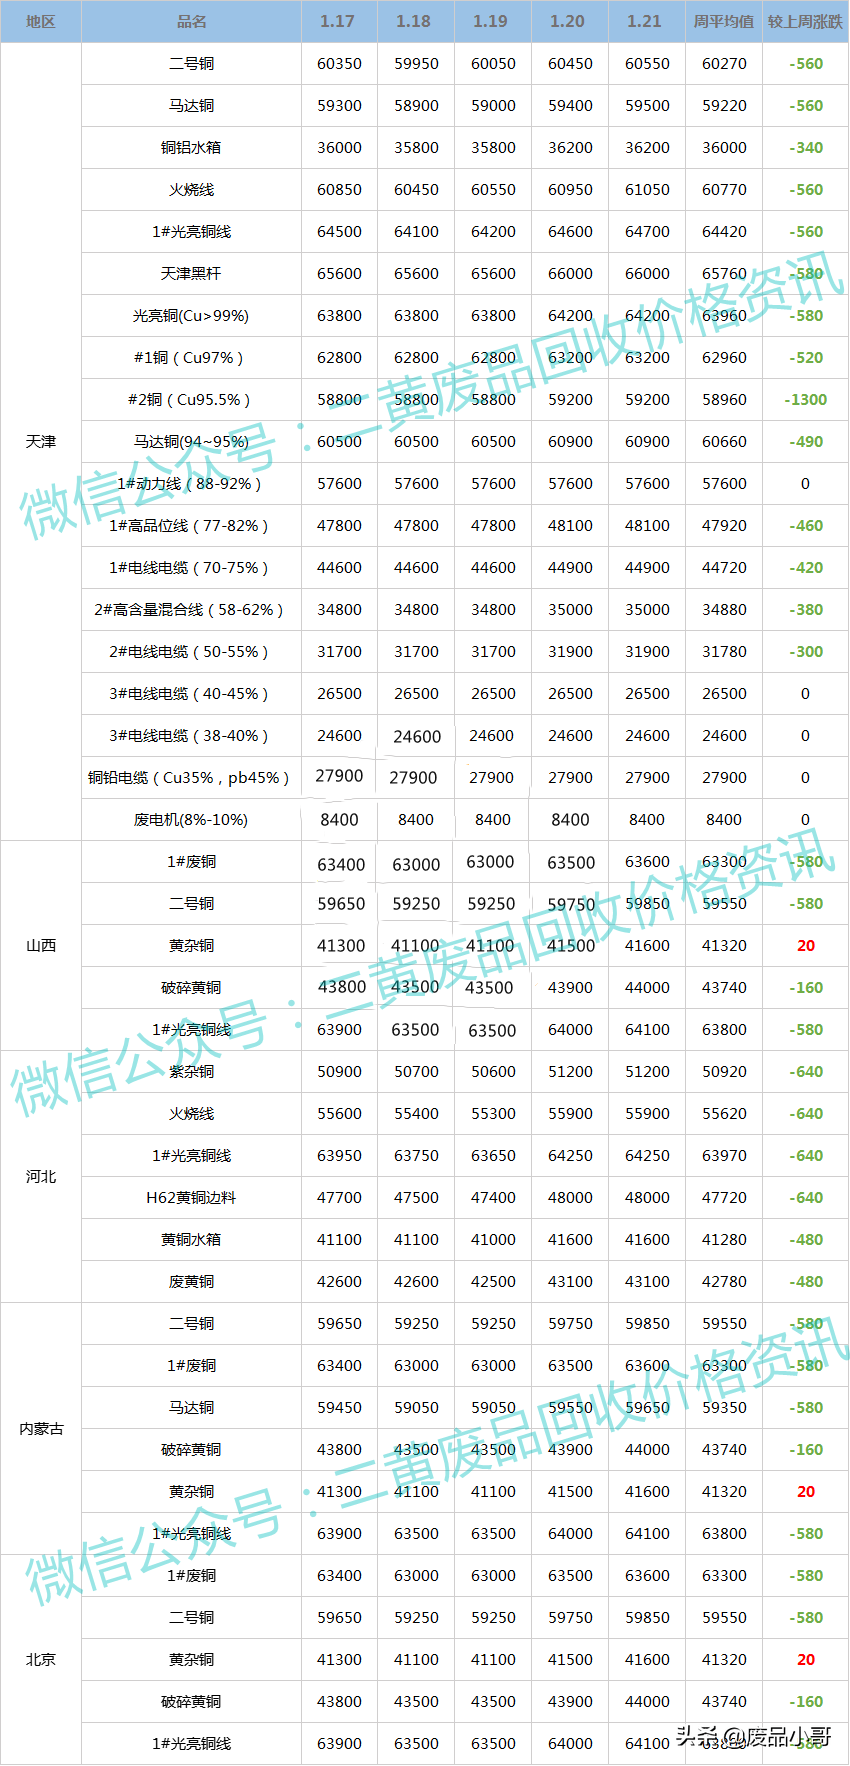The width and height of the screenshot is (850, 1766).
Task: Click the 1#电线电缆 (70-75%) product name
Action: click(191, 567)
